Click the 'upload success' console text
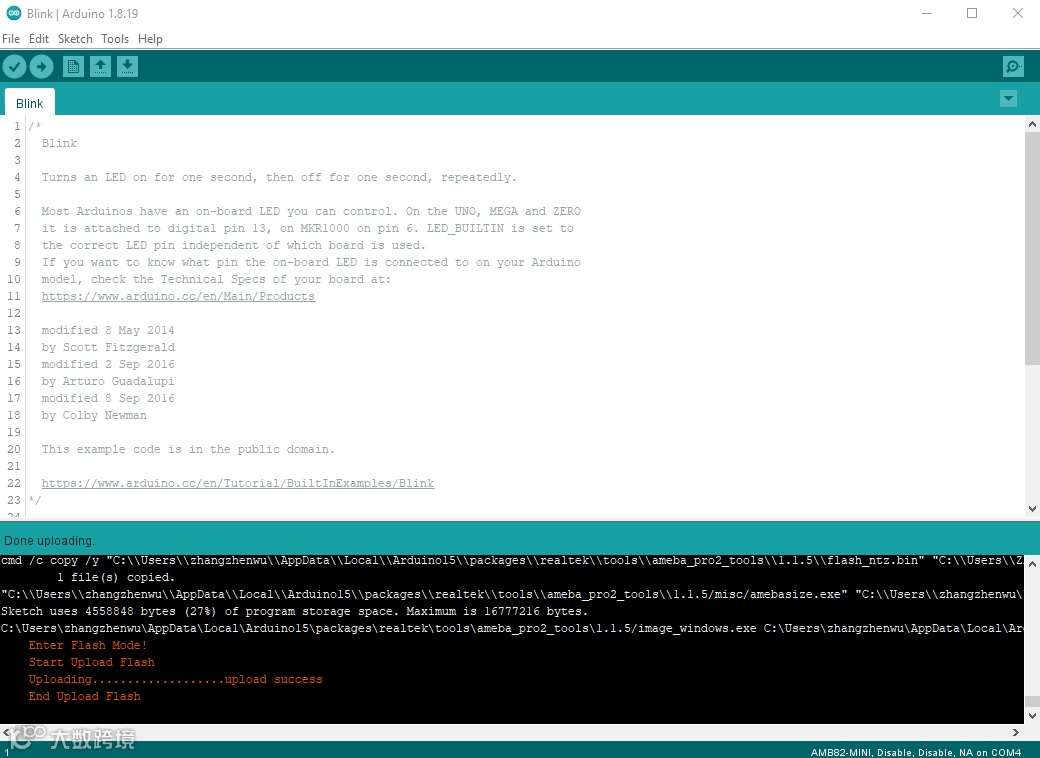Image resolution: width=1040 pixels, height=758 pixels. pyautogui.click(x=273, y=679)
